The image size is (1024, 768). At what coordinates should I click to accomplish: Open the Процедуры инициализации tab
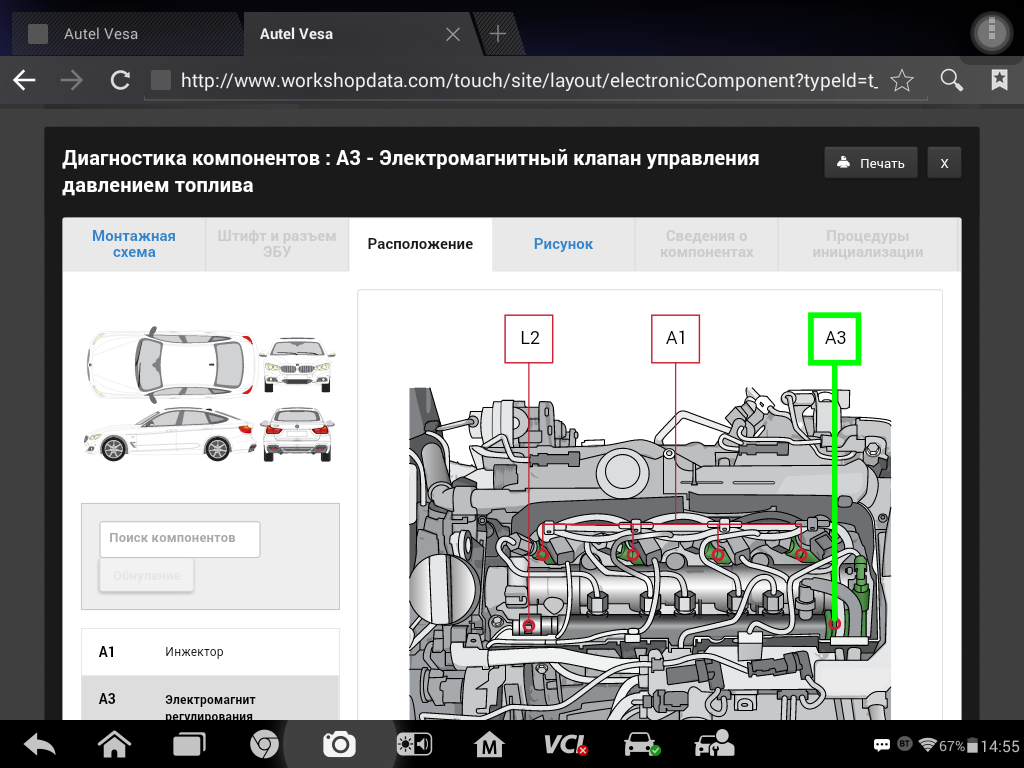click(x=867, y=244)
